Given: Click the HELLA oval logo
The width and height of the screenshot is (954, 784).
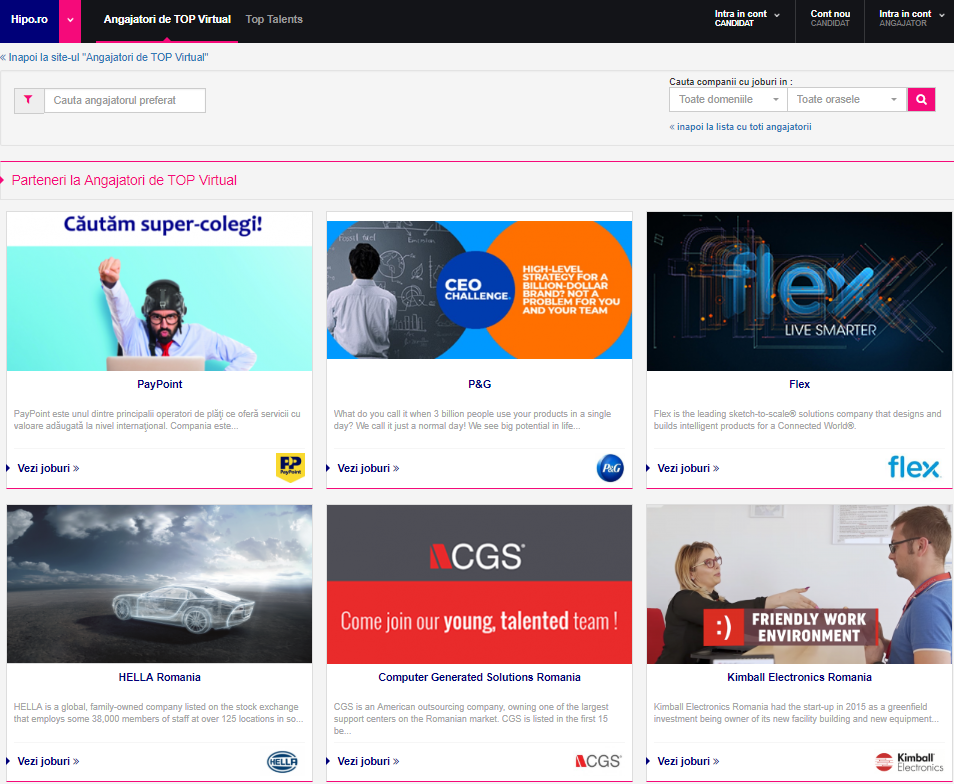Looking at the screenshot, I should 283,761.
